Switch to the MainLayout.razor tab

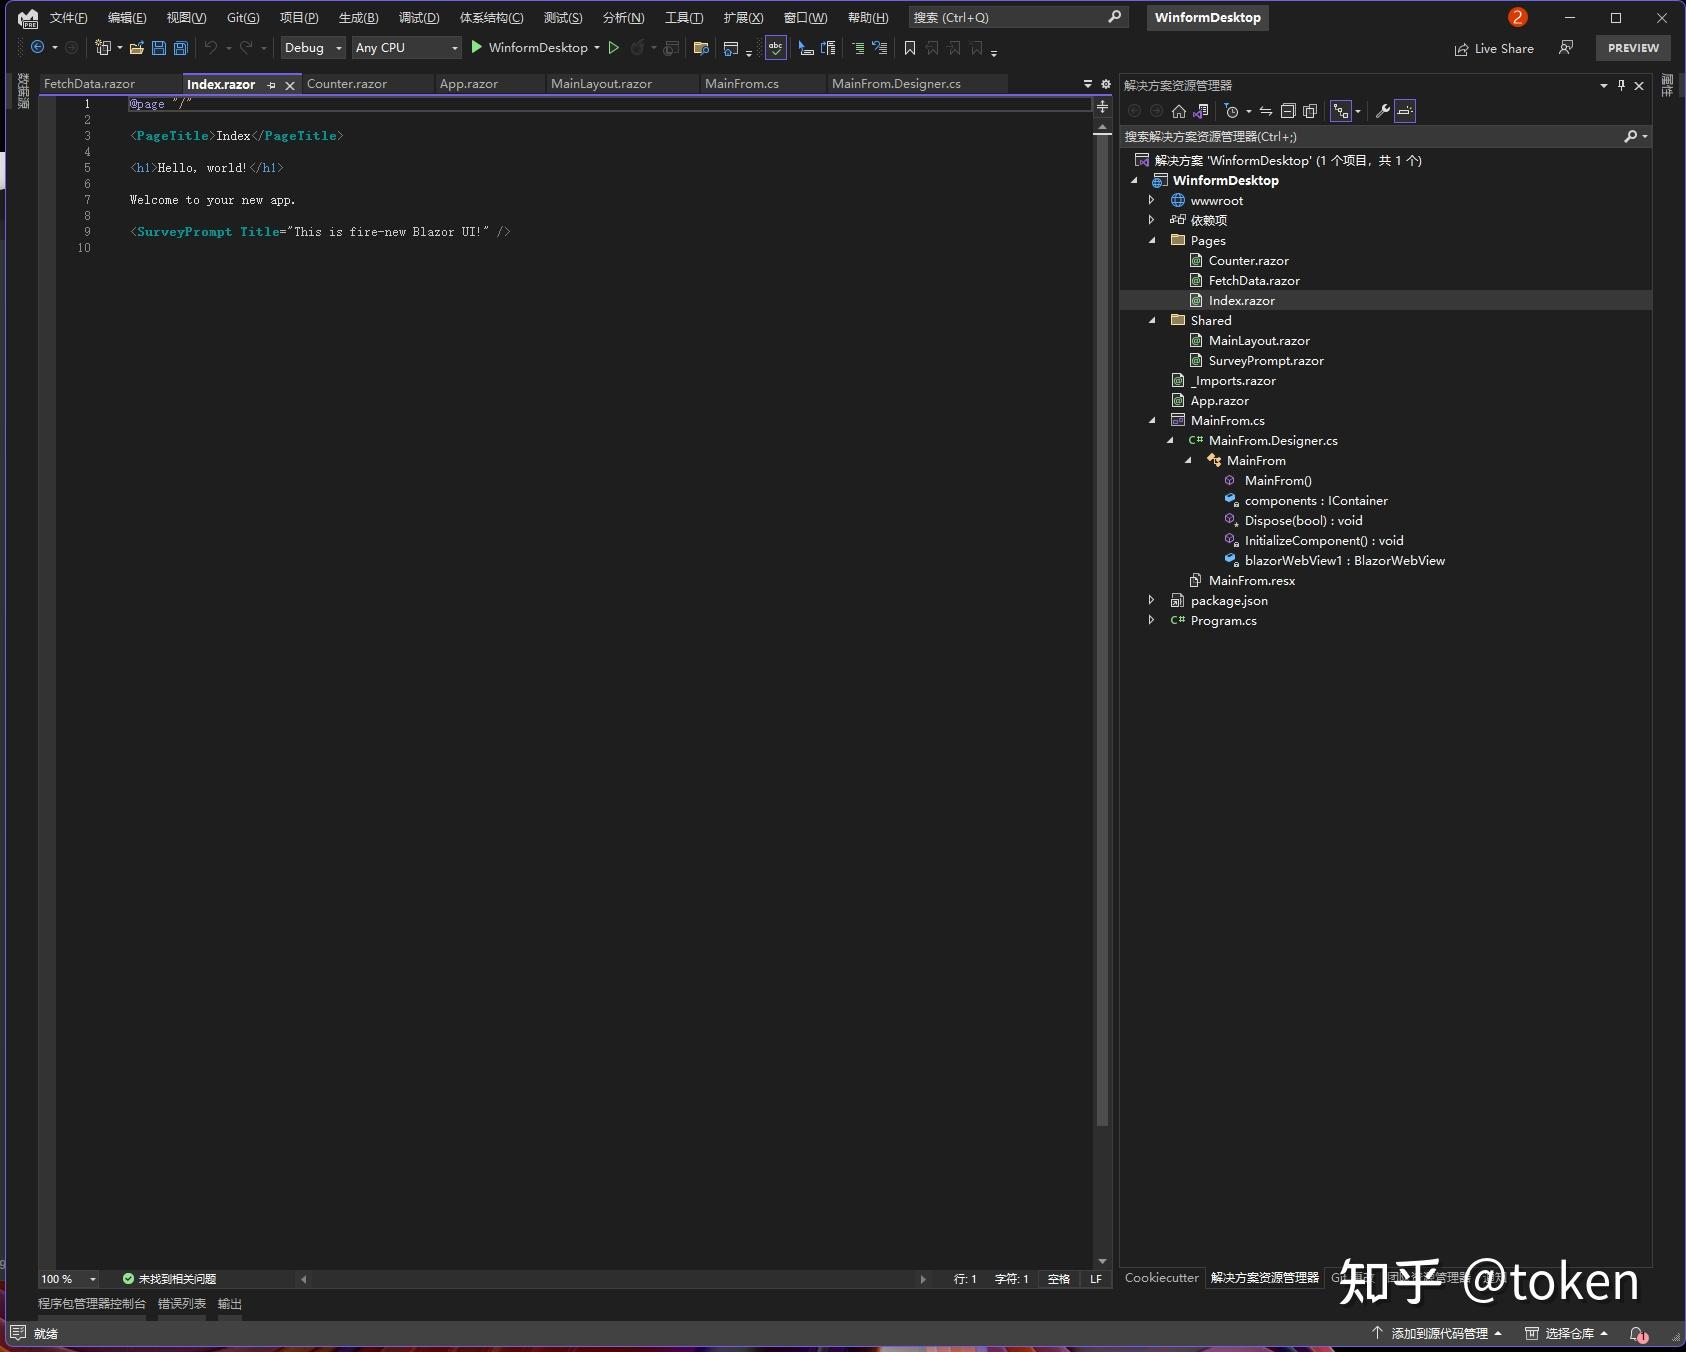coord(601,84)
